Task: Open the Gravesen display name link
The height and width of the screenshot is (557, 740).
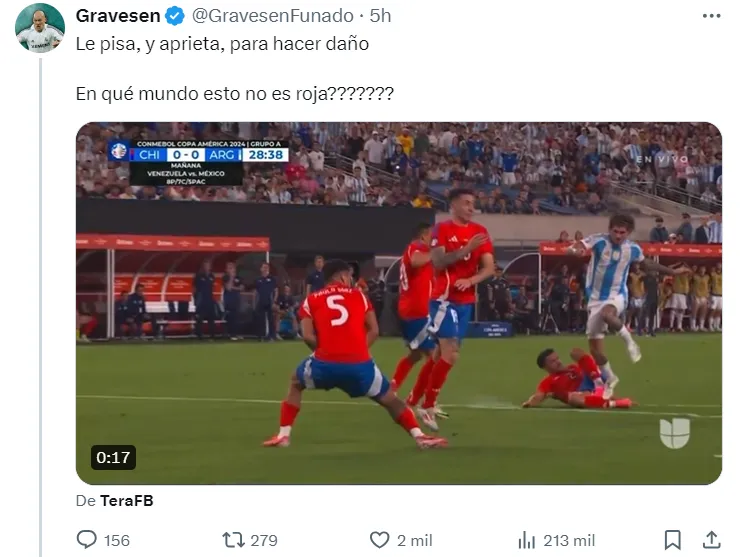Action: coord(118,16)
